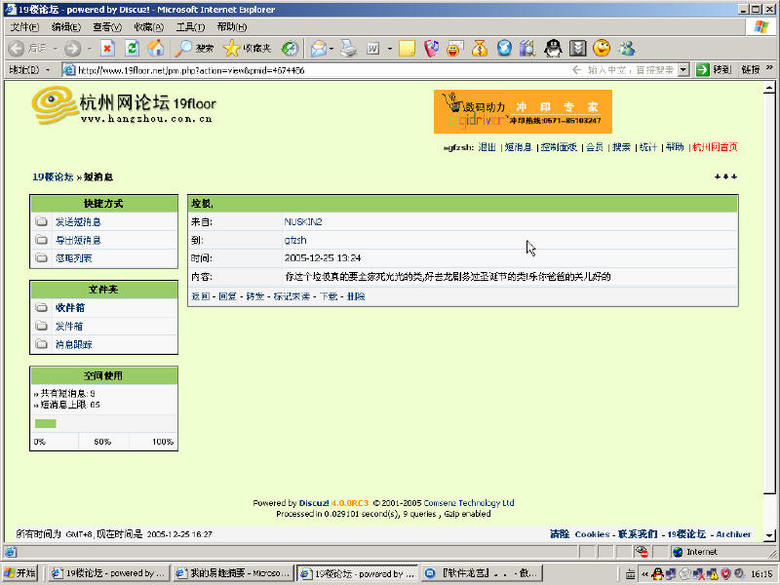Image resolution: width=780 pixels, height=585 pixels.
Task: Open Favorites (收藏夹) star button
Action: point(246,48)
